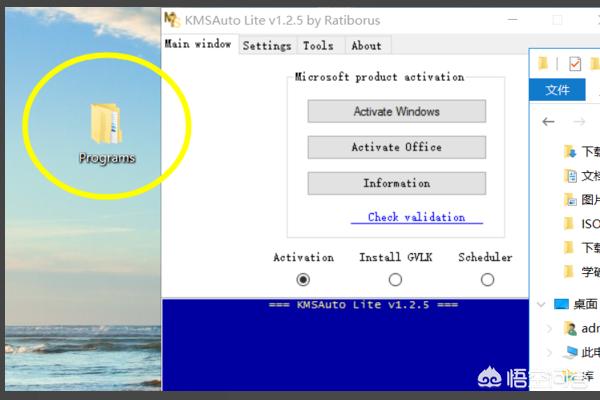Go back using Explorer's left arrow
Viewport: 600px width, 400px height.
pyautogui.click(x=548, y=122)
